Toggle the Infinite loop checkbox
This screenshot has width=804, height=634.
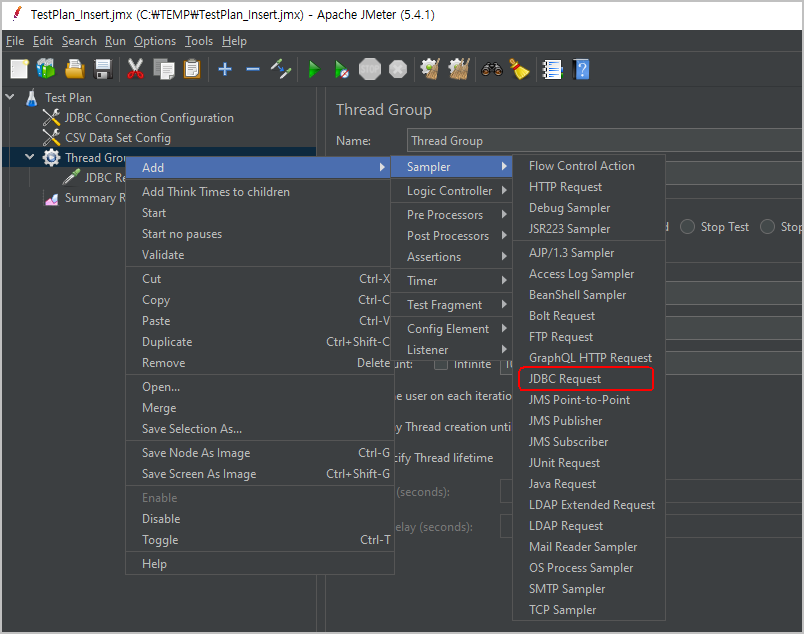440,364
